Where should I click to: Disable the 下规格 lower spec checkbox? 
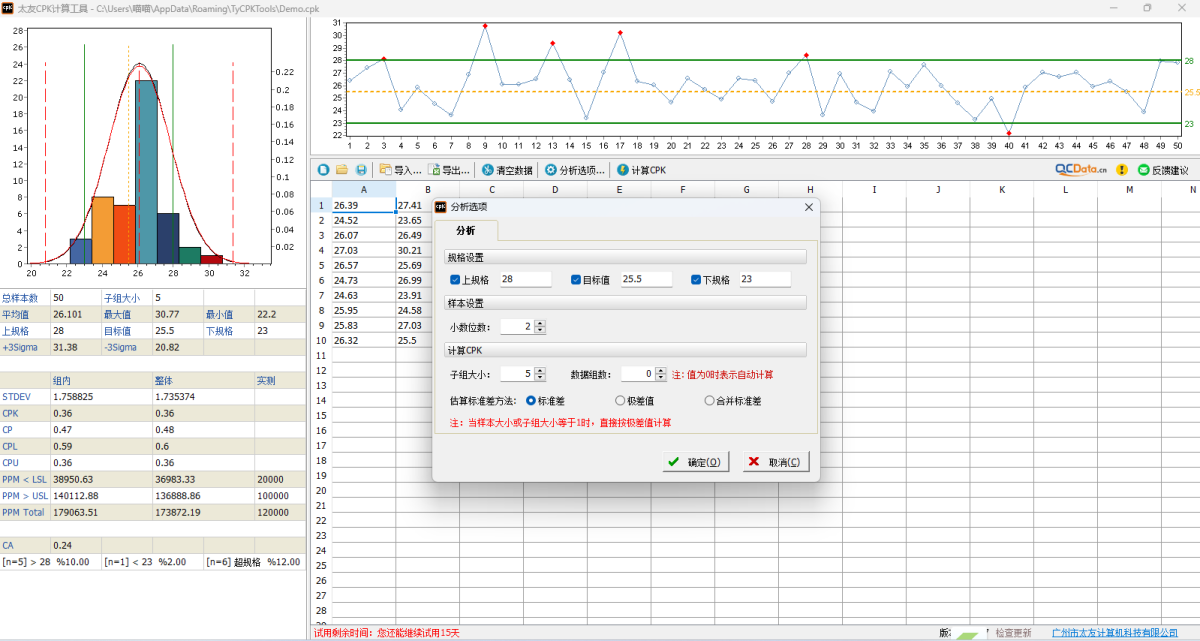(x=696, y=280)
